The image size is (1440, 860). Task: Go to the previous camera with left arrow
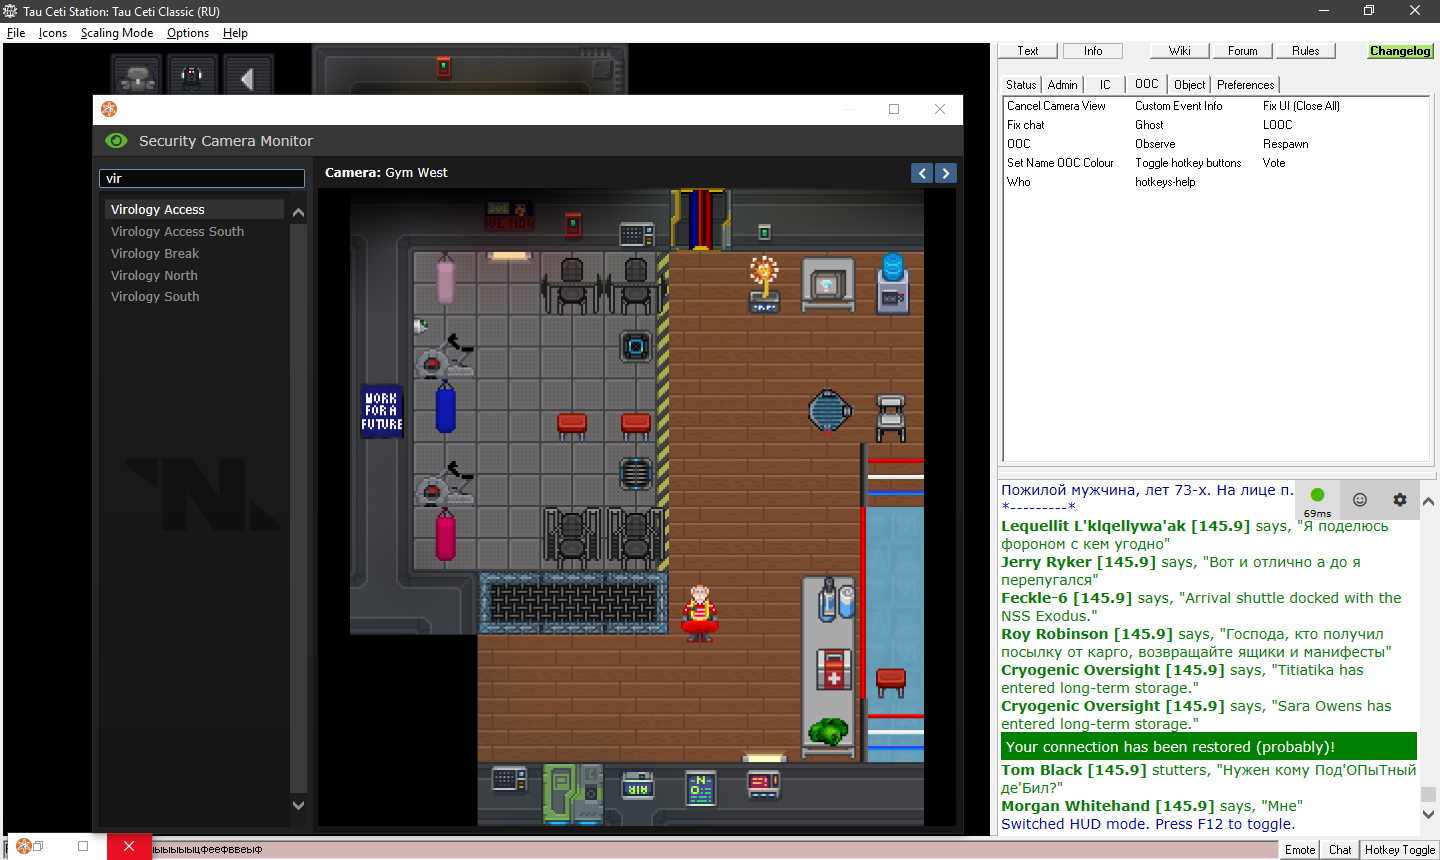tap(922, 173)
